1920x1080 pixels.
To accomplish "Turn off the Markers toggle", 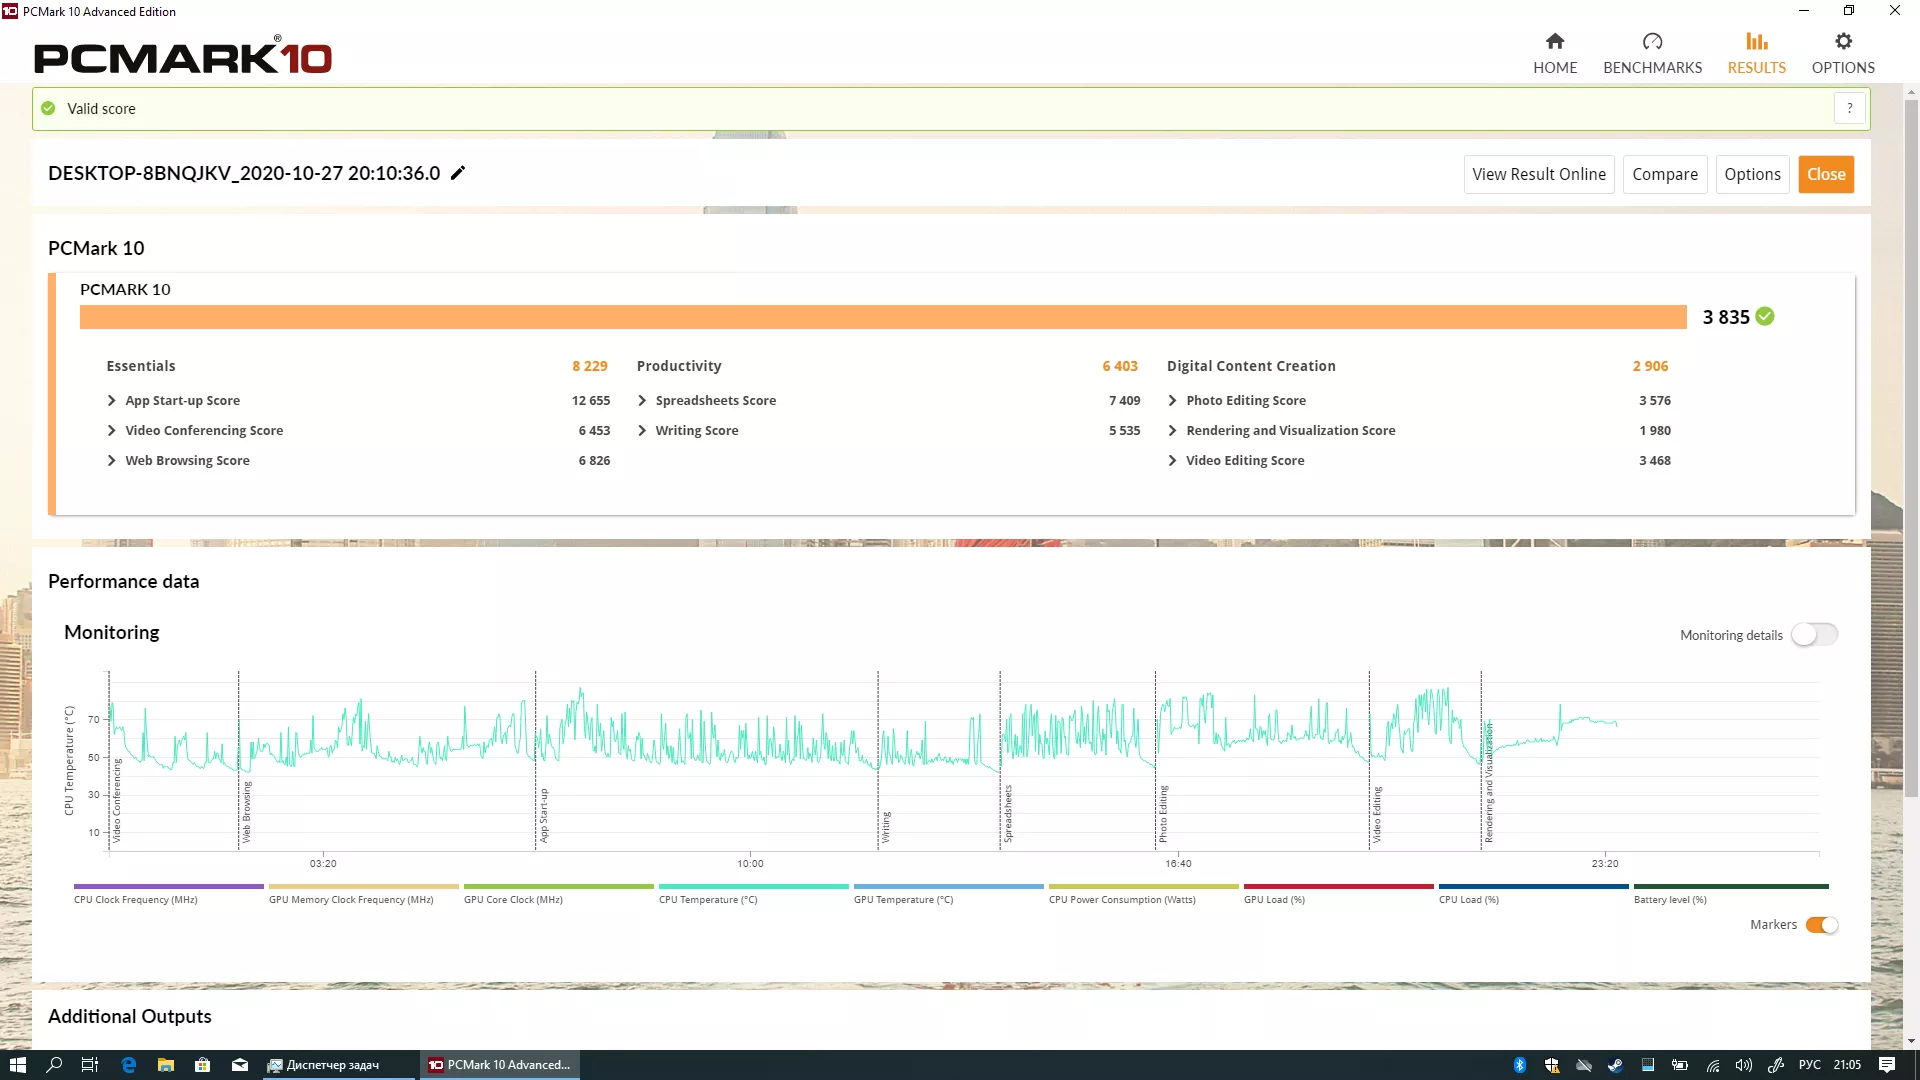I will 1822,925.
